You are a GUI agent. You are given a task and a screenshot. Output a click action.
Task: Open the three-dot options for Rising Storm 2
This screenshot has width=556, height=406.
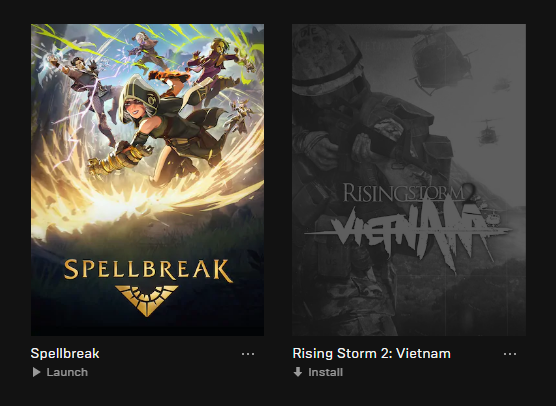(x=510, y=354)
